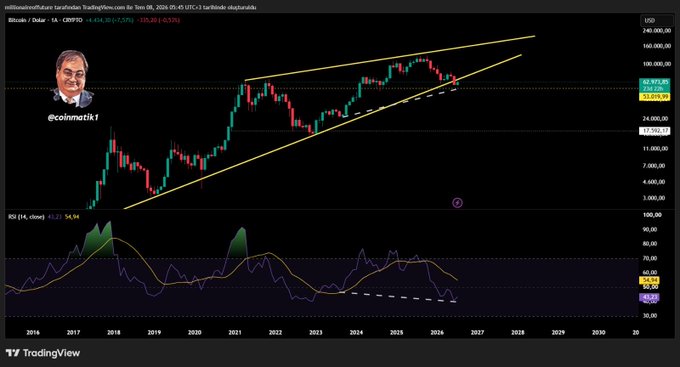Click the 2030 label on the time axis
This screenshot has width=680, height=367.
598,332
